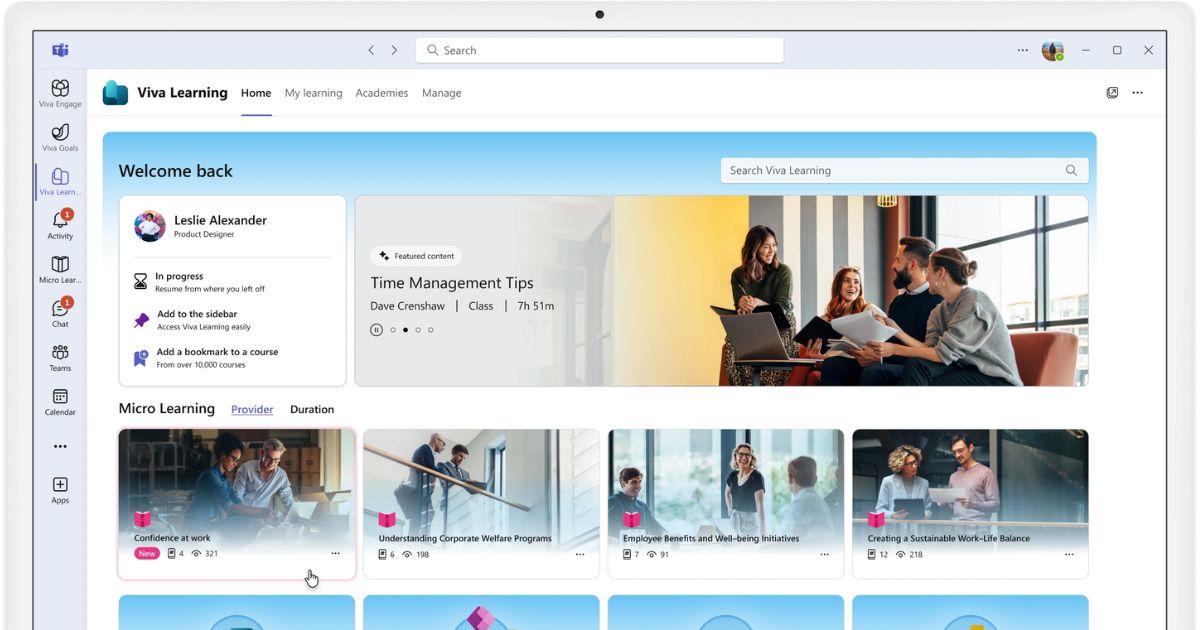Select the Duration filter option

[312, 409]
